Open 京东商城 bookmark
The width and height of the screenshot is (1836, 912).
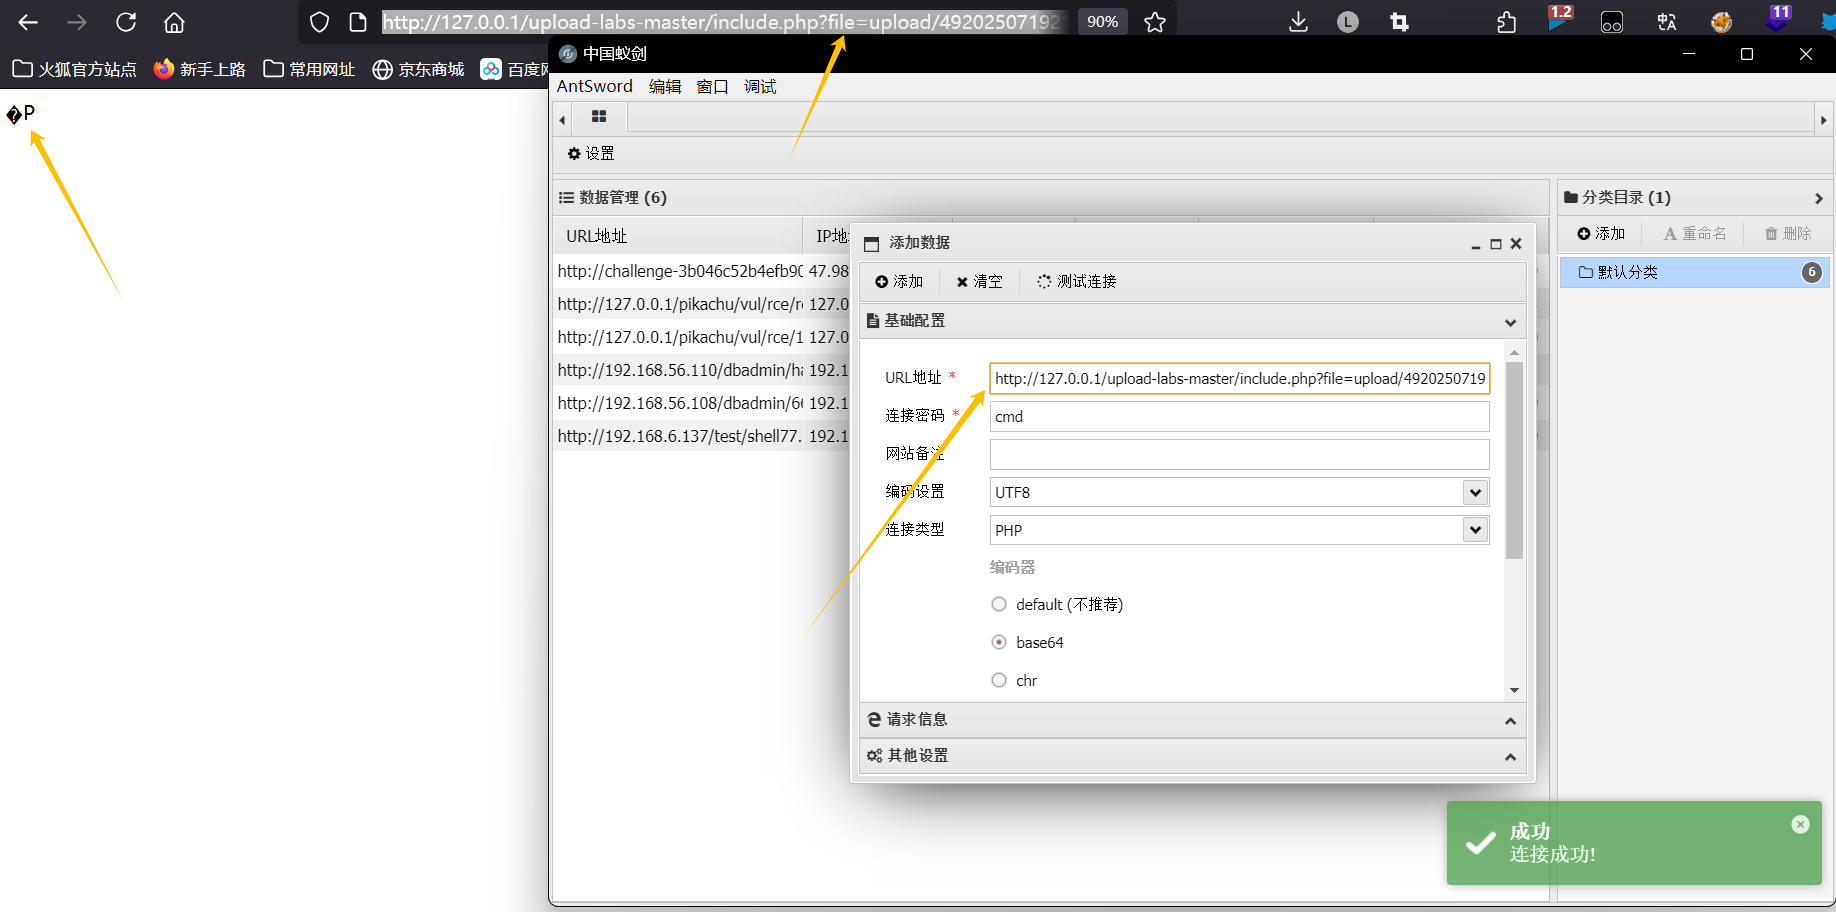coord(418,69)
